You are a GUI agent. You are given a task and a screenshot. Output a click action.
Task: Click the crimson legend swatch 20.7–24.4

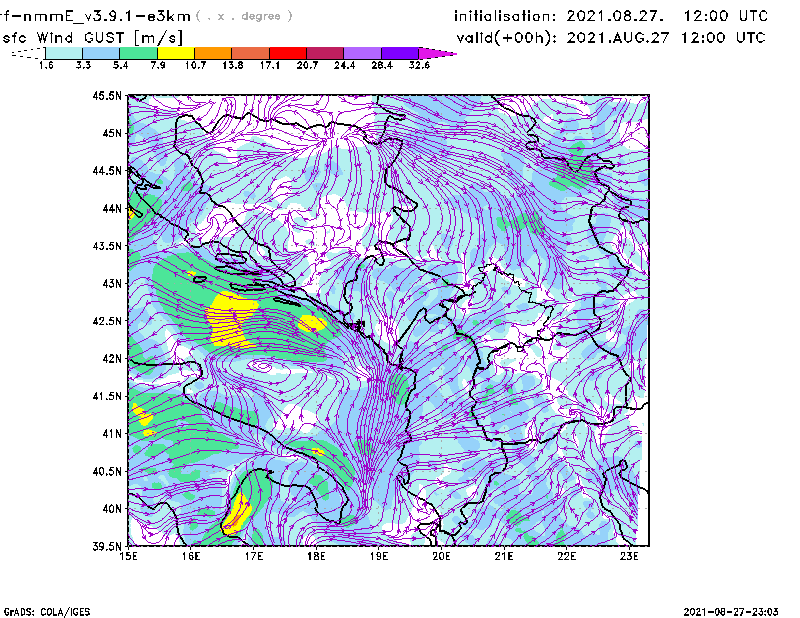coord(325,53)
